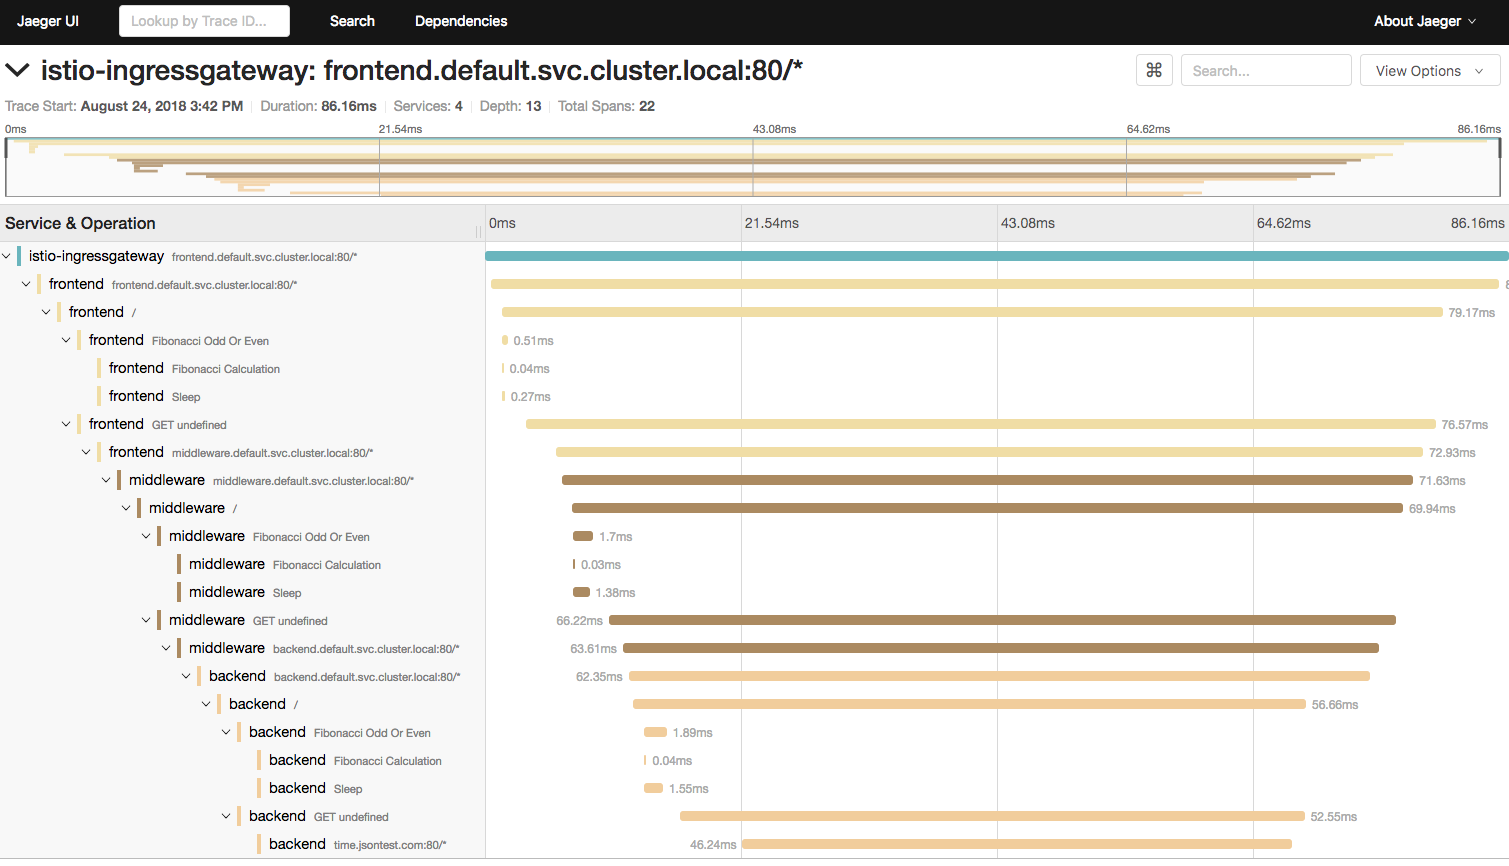Click the 79.17ms frontend span bar
This screenshot has width=1509, height=866.
tap(972, 312)
